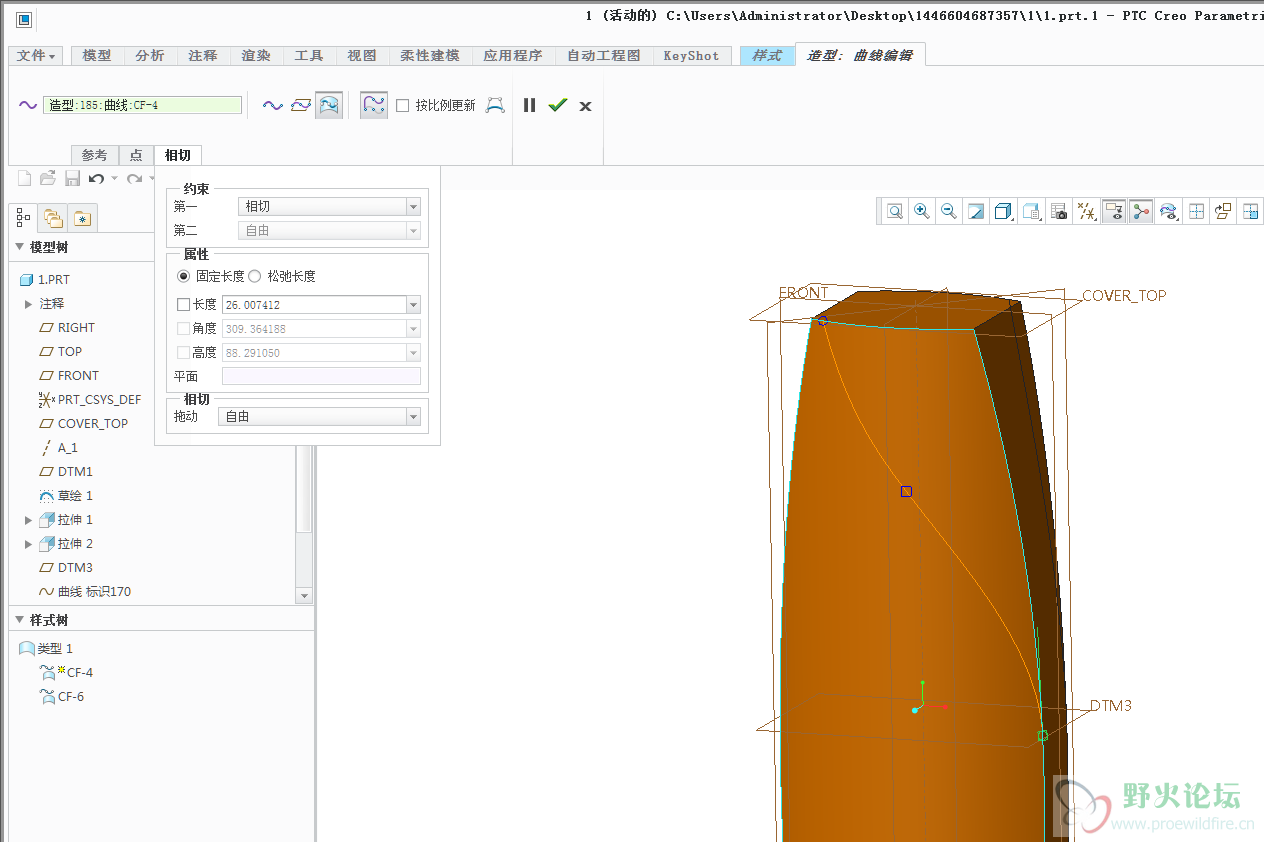Select COVER_TOP in the model tree
Image resolution: width=1264 pixels, height=842 pixels.
click(93, 423)
